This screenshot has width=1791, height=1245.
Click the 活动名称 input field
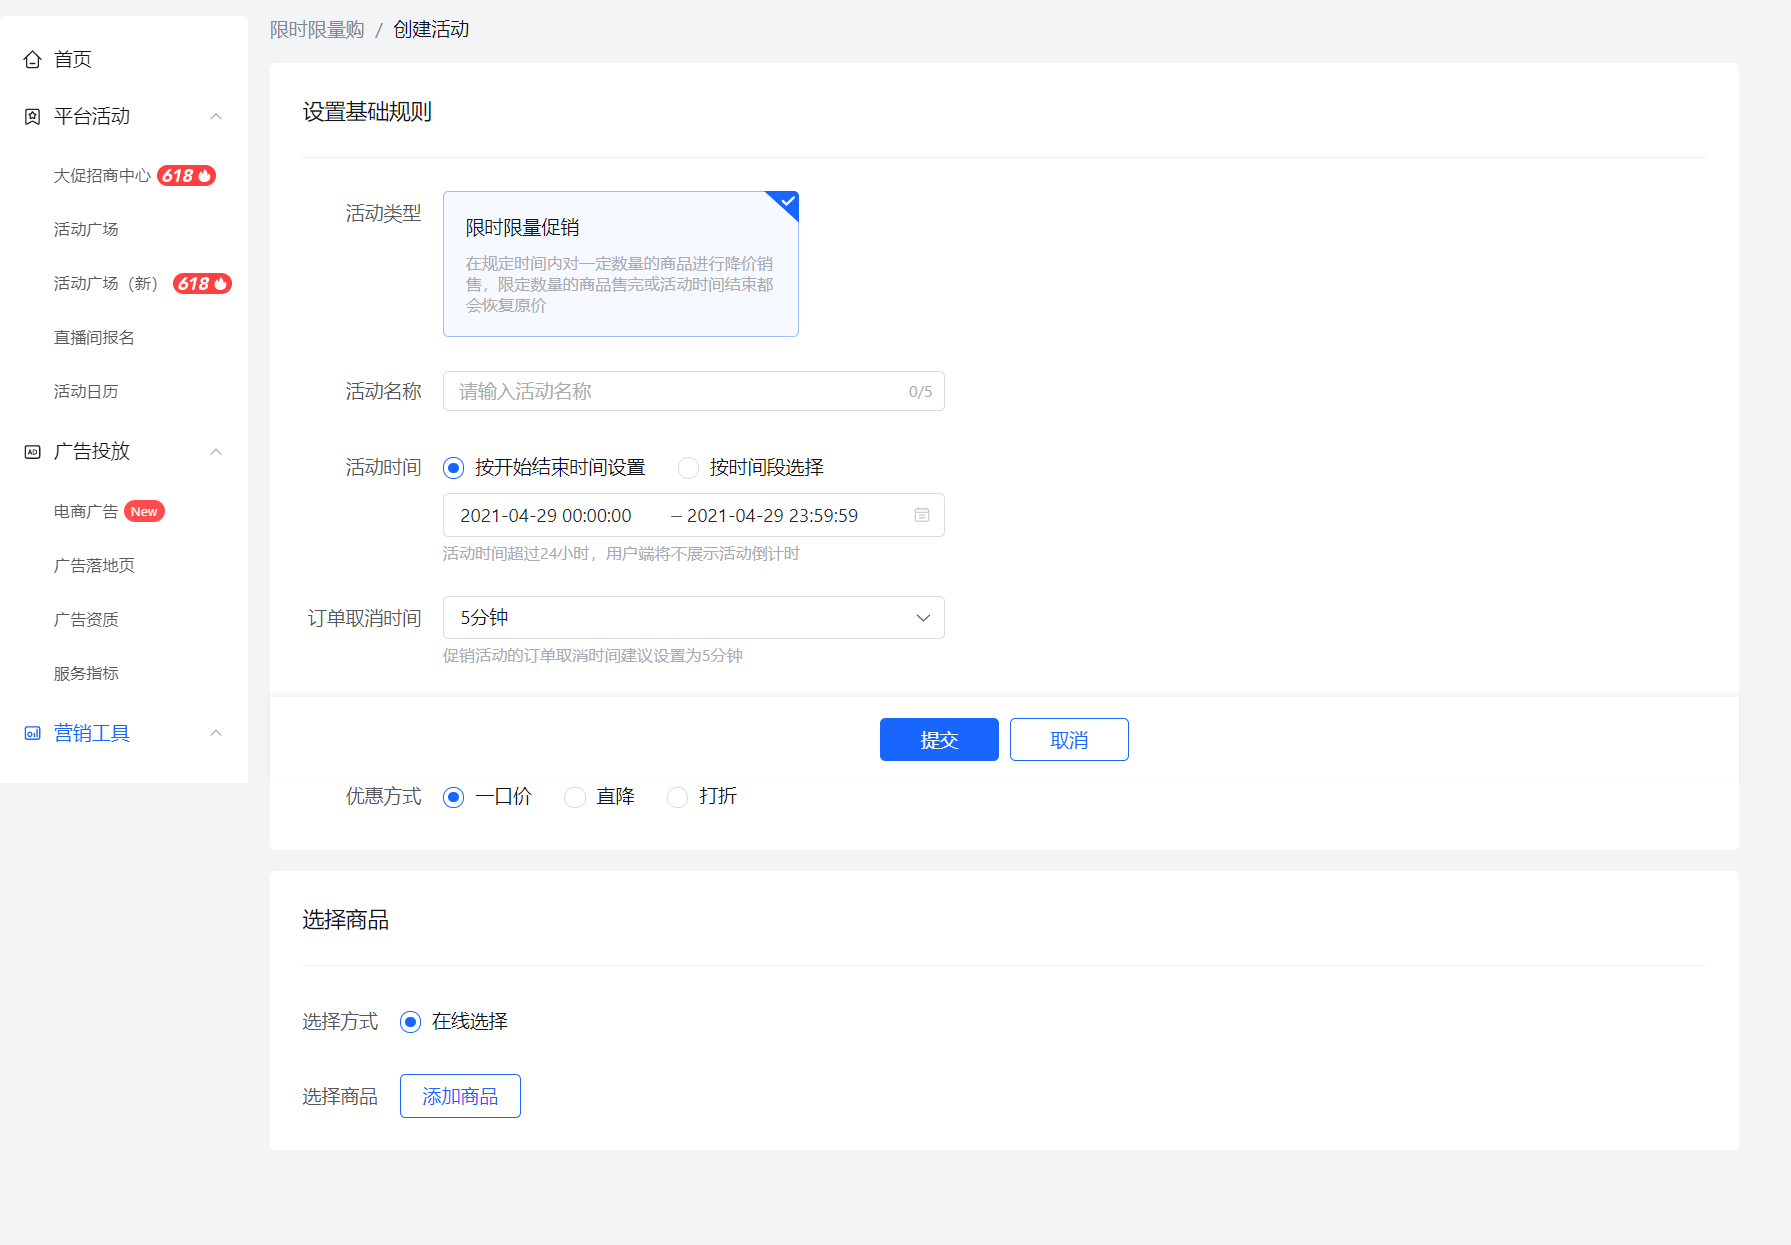tap(693, 391)
